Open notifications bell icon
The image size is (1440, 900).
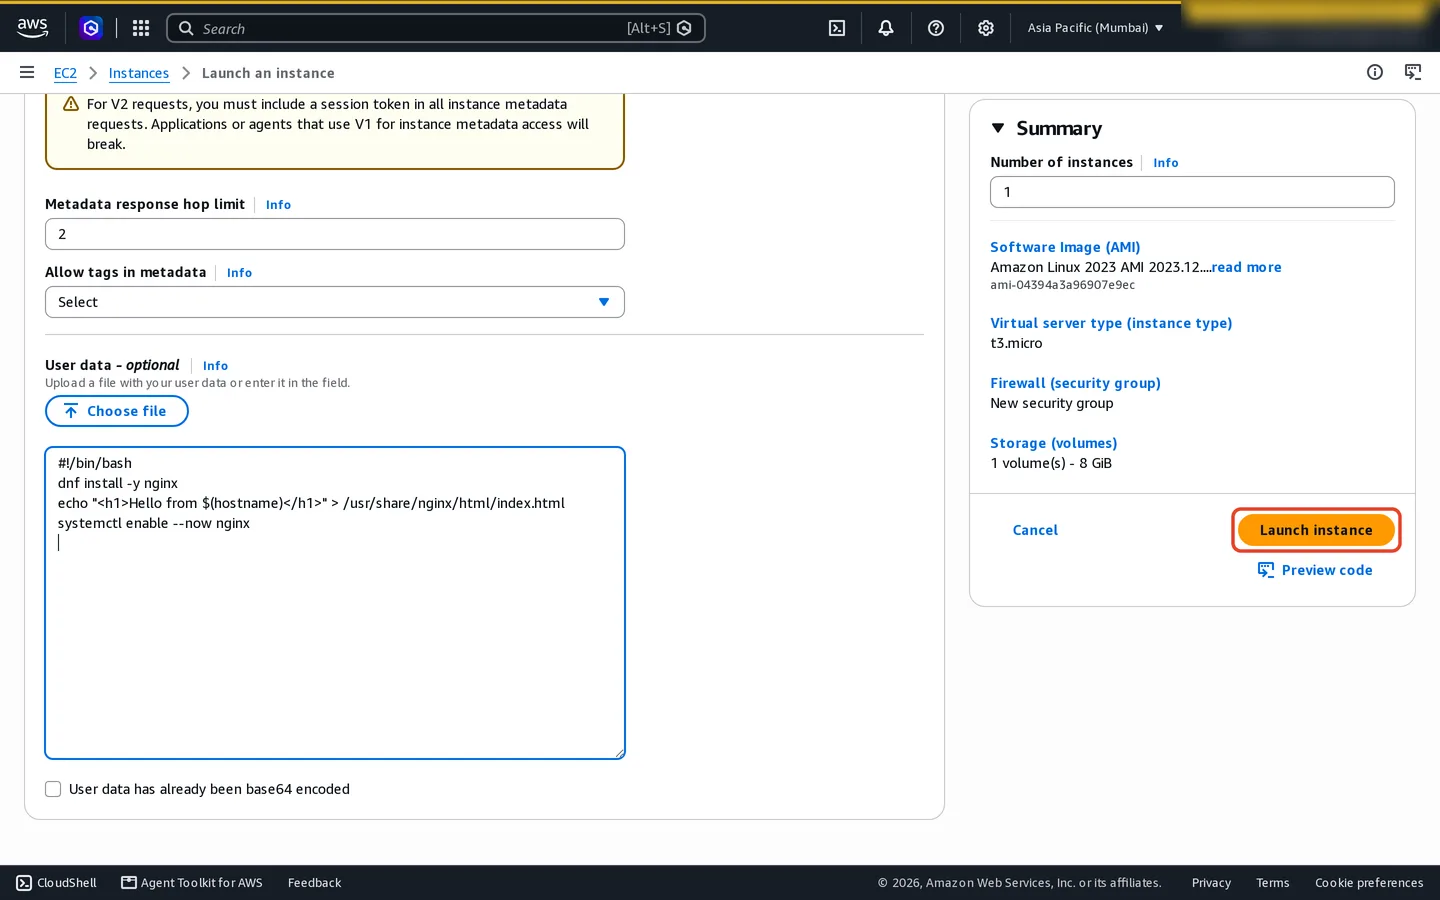[x=886, y=28]
